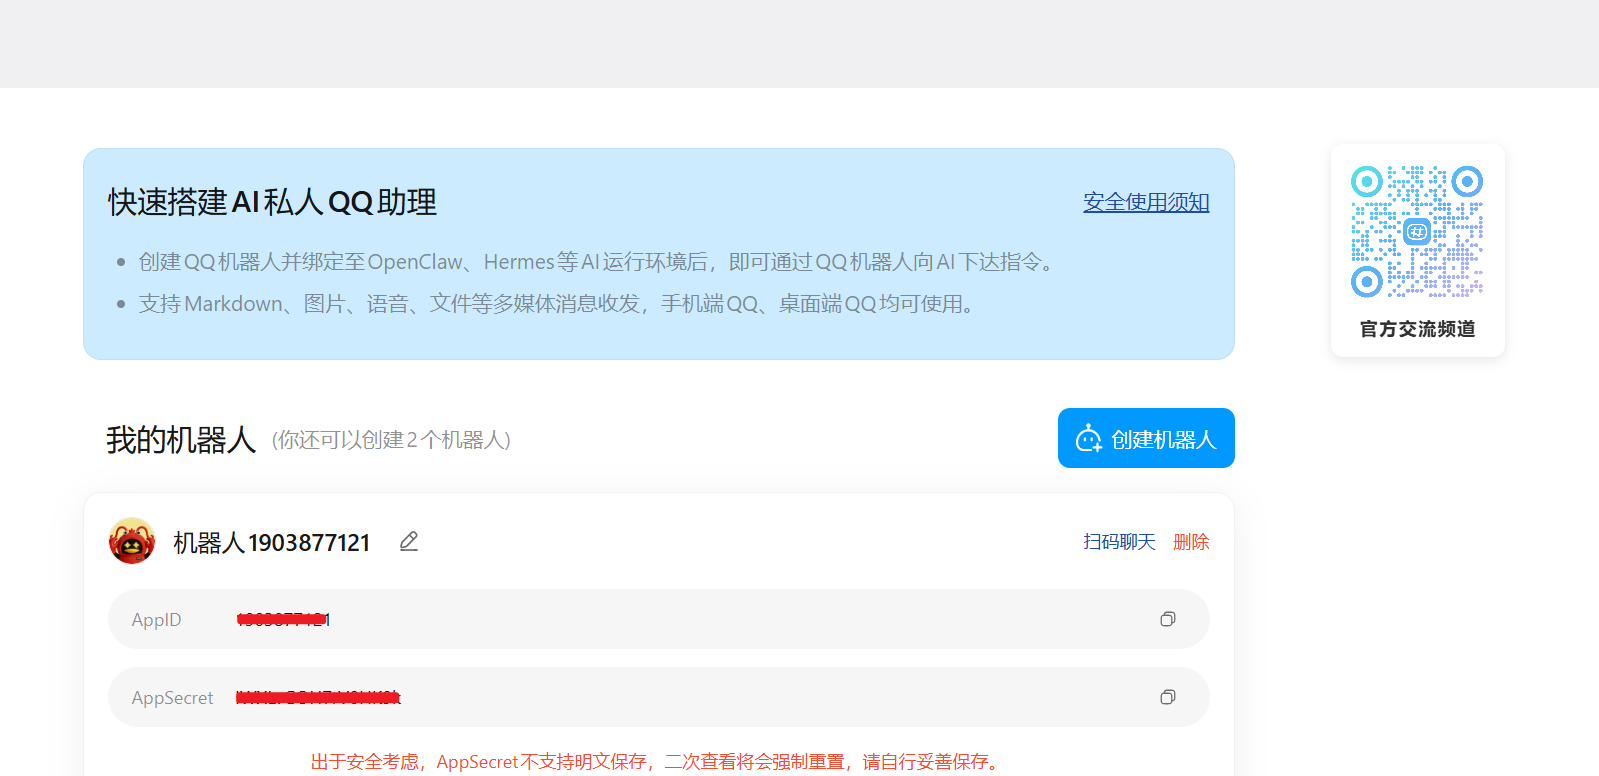Viewport: 1599px width, 776px height.
Task: Click the bullet about binding to OpenClaw, Hermes
Action: coord(598,262)
